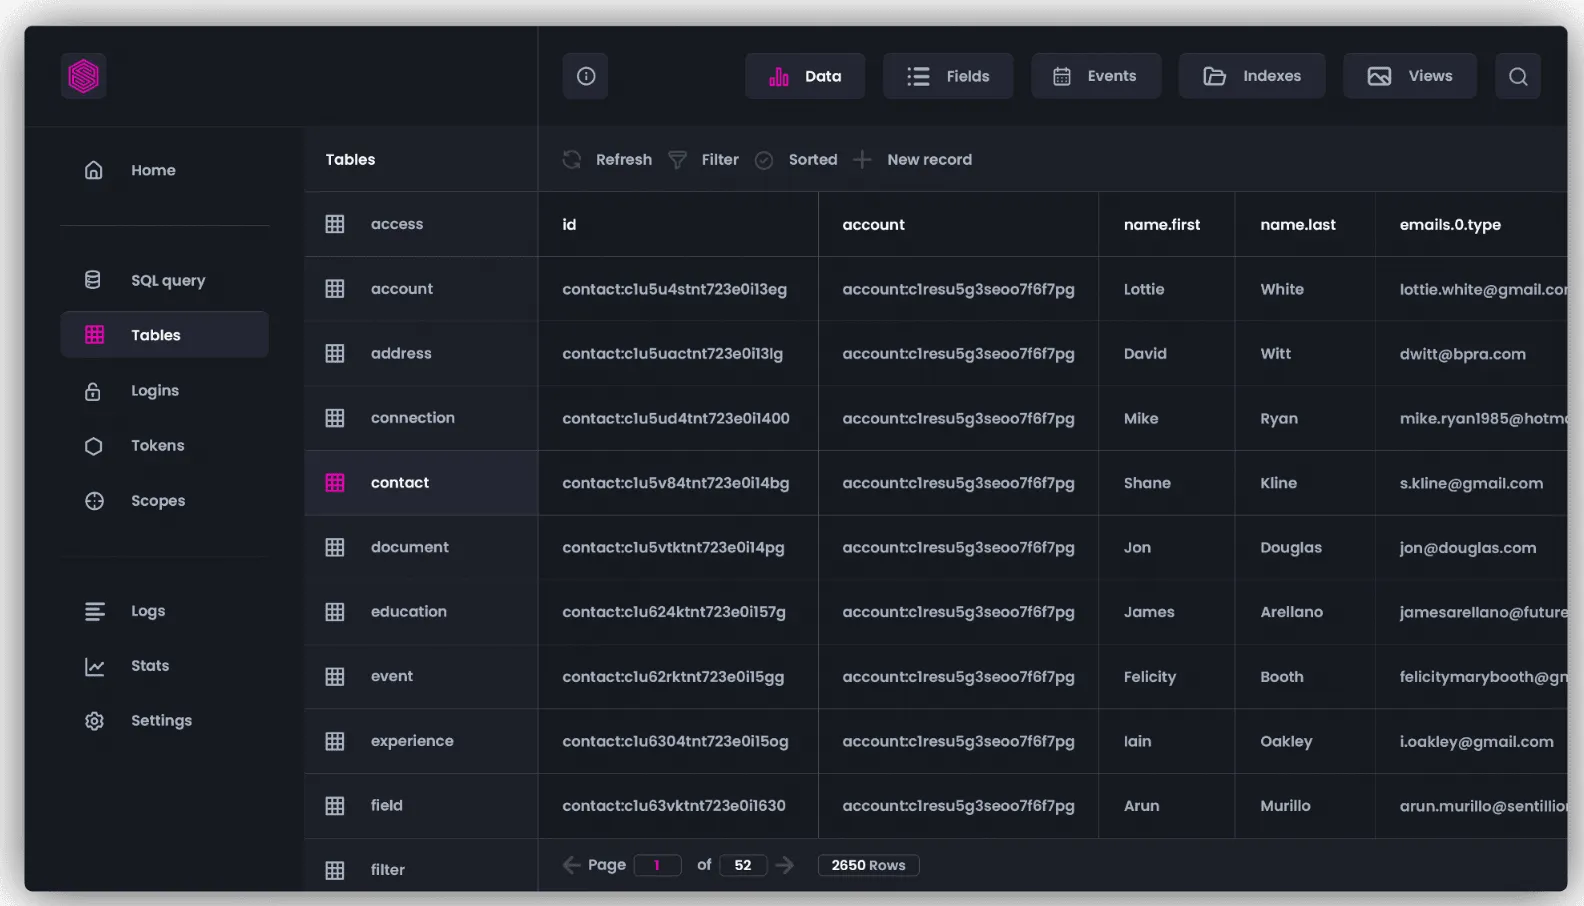
Task: Open the Events tab
Action: coord(1095,76)
